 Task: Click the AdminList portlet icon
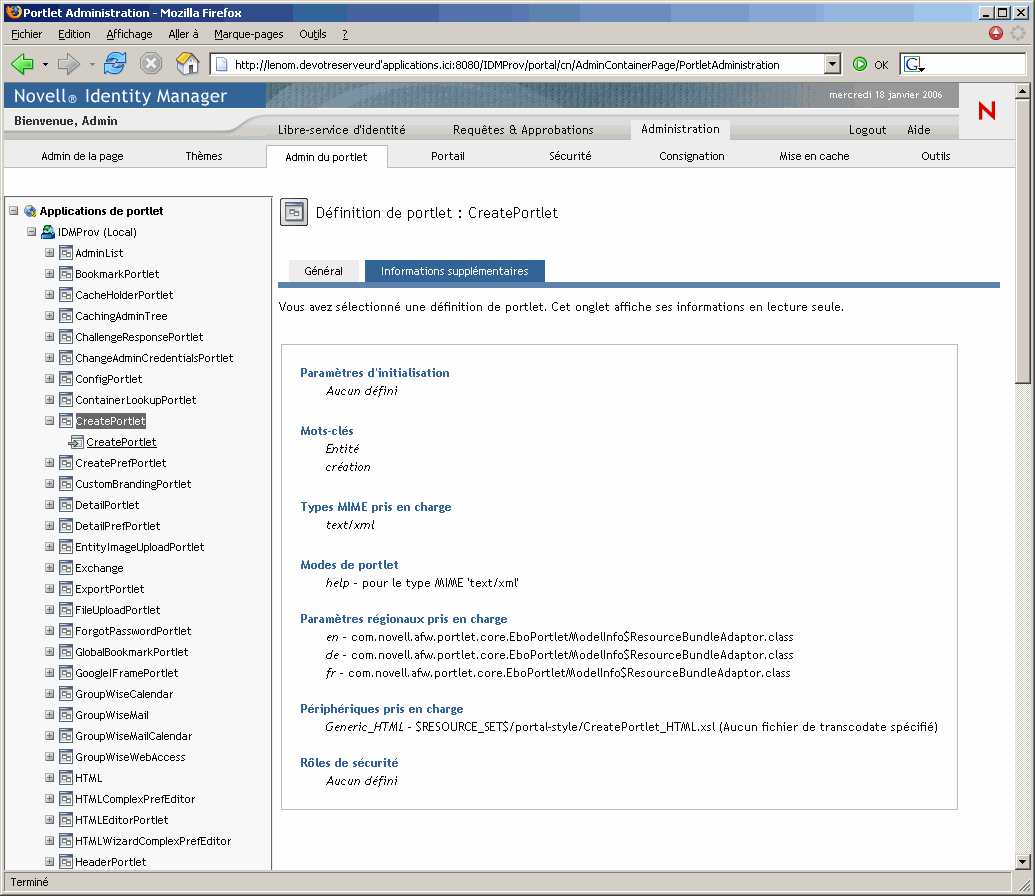[x=65, y=253]
